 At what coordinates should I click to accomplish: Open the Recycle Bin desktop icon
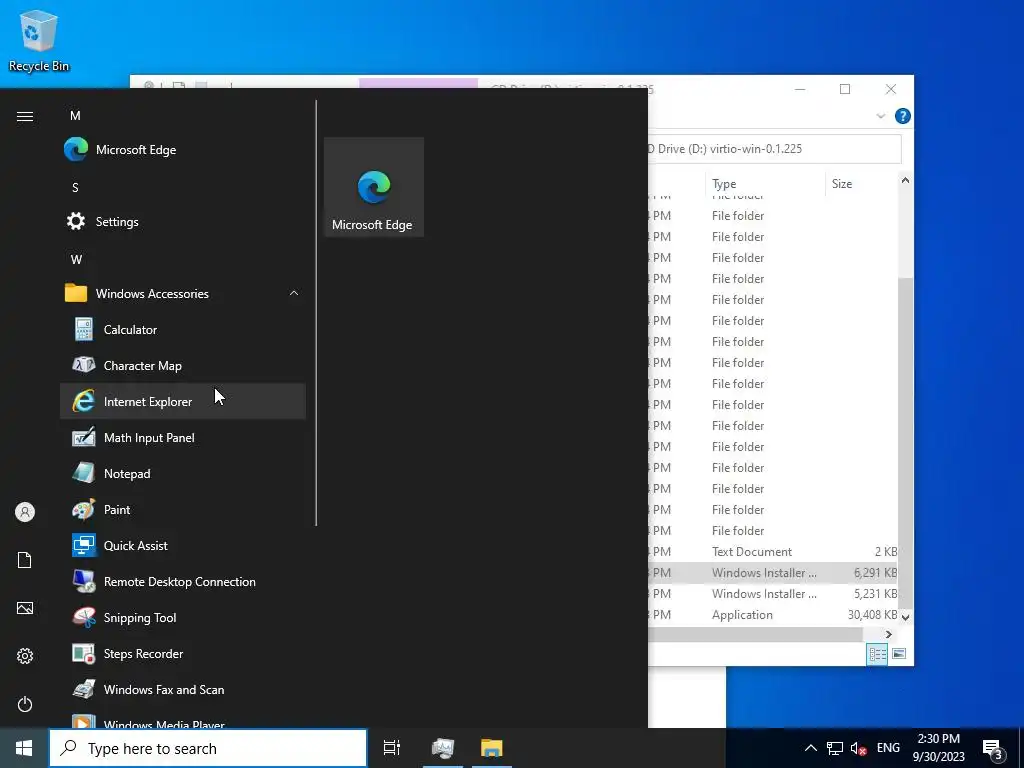[39, 40]
